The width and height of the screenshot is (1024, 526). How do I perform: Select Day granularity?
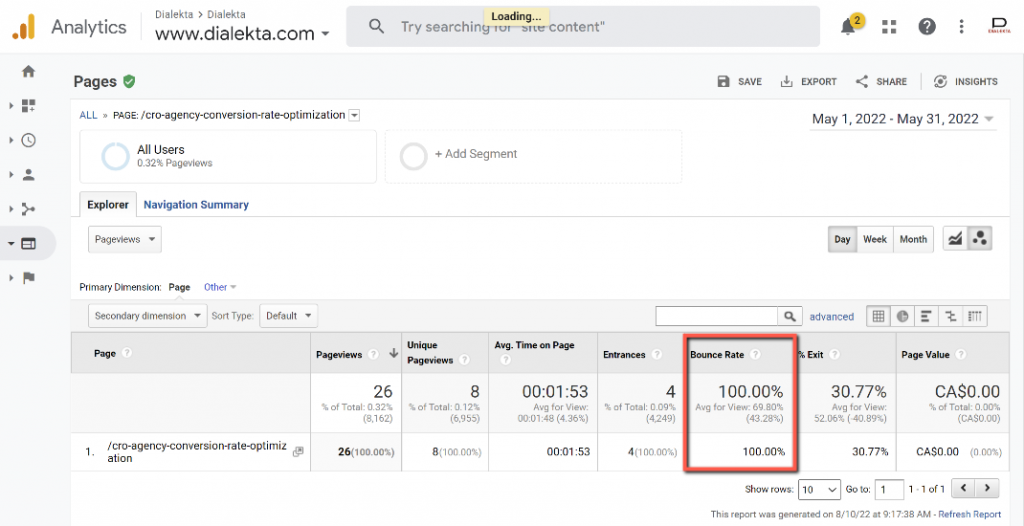click(842, 239)
